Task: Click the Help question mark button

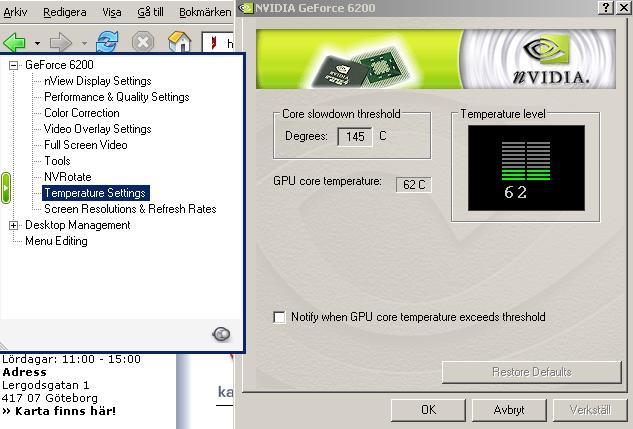Action: 605,7
